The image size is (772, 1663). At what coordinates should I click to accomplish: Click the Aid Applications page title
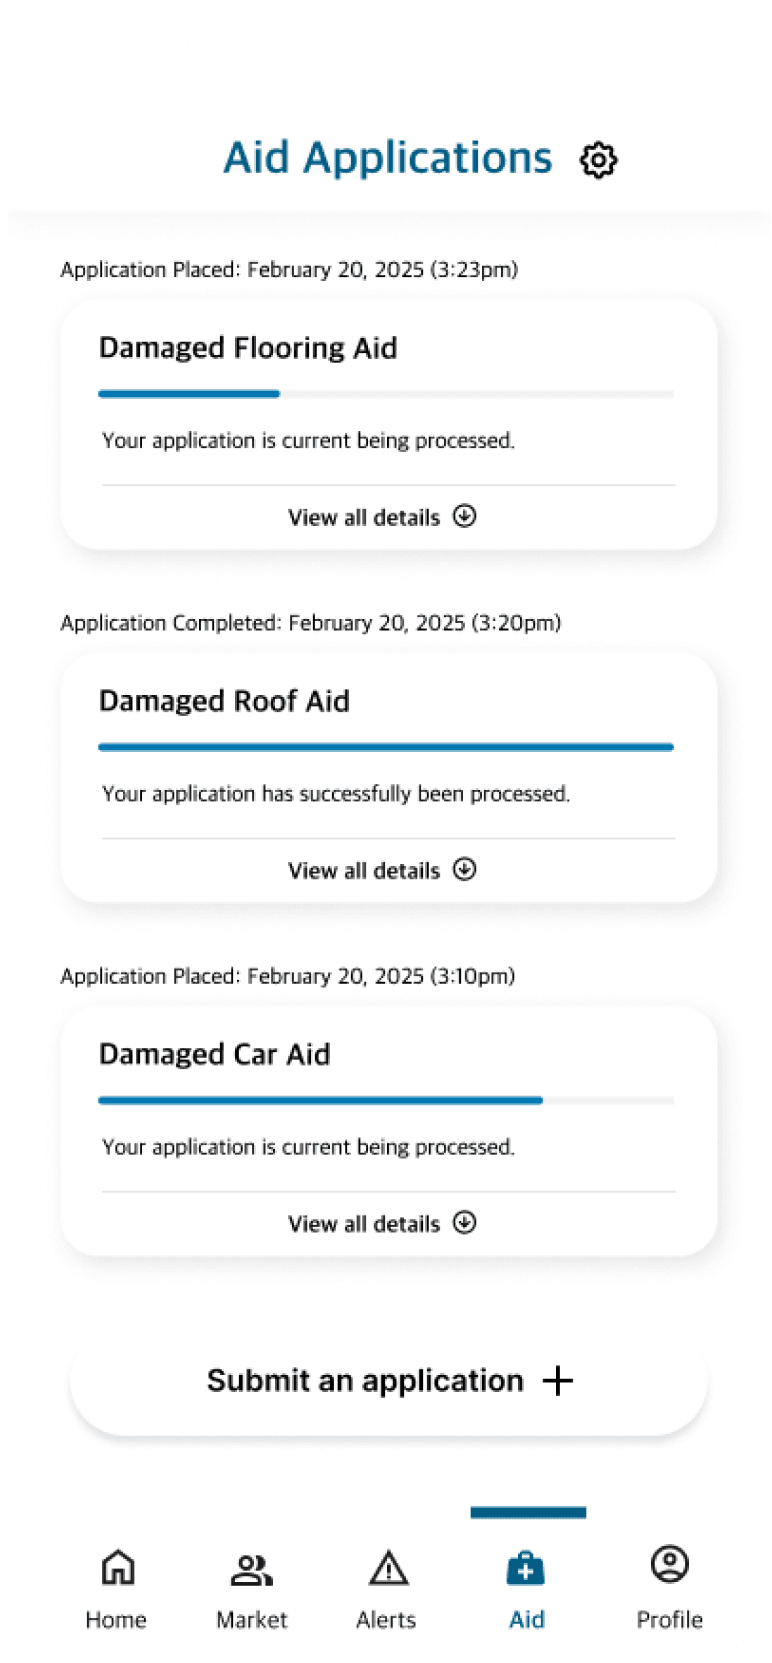pos(388,158)
